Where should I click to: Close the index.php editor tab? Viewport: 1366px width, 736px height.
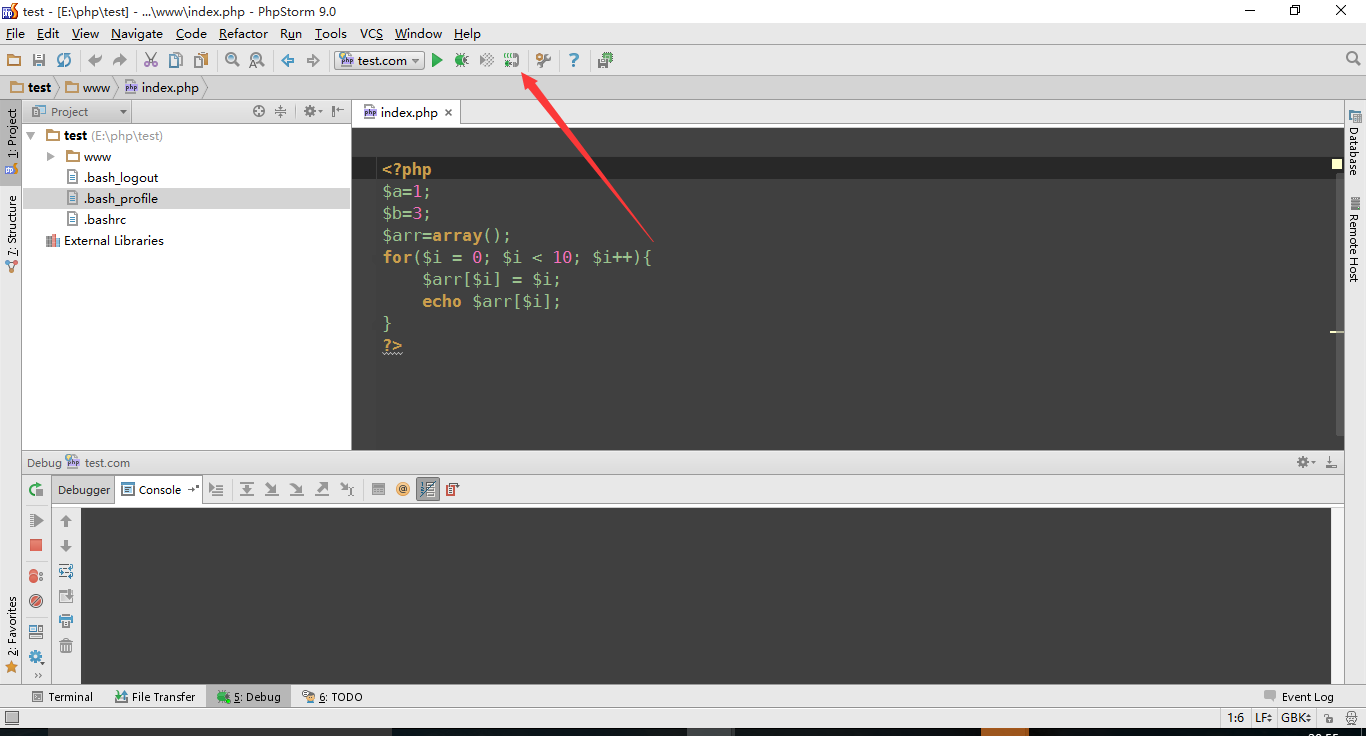[x=448, y=113]
